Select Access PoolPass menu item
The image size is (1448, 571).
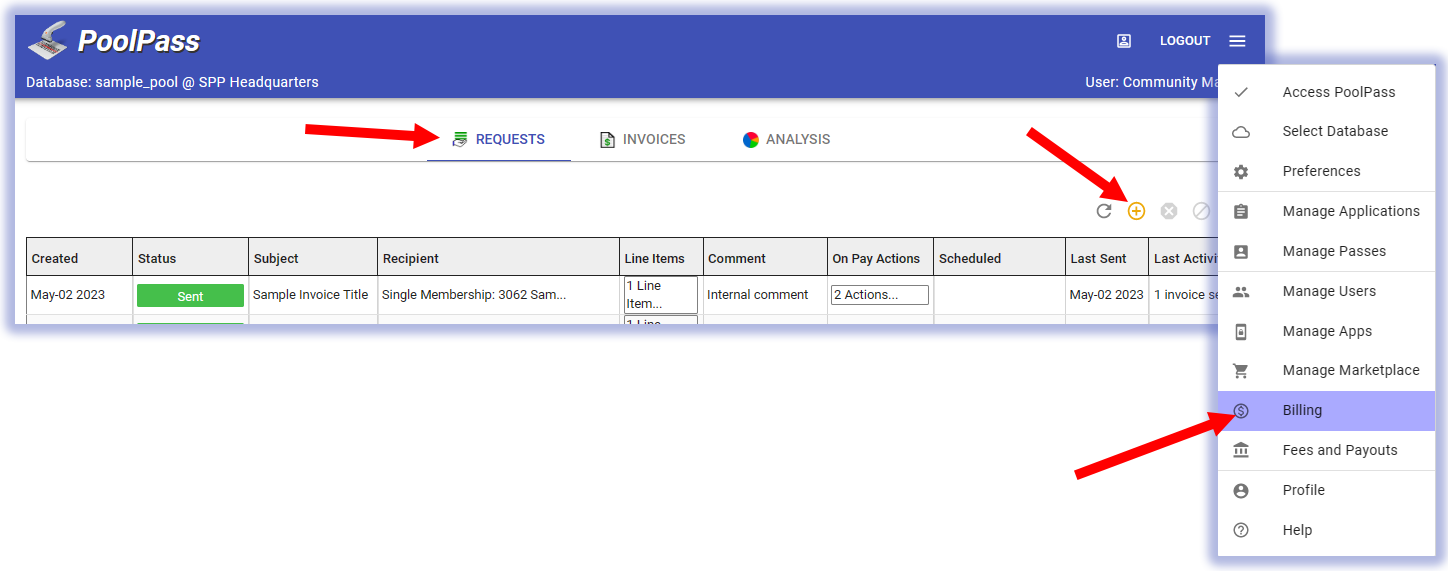[x=1326, y=92]
